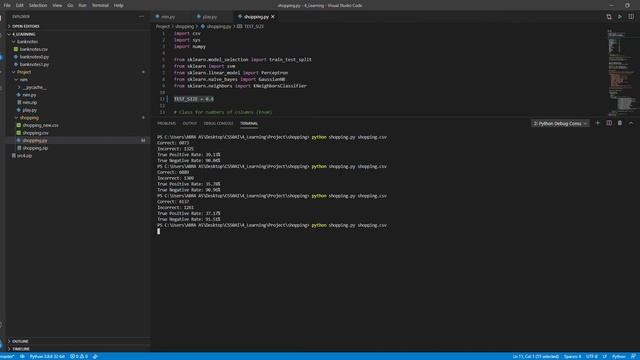
Task: Switch to the play.py editor tab
Action: pyautogui.click(x=209, y=17)
